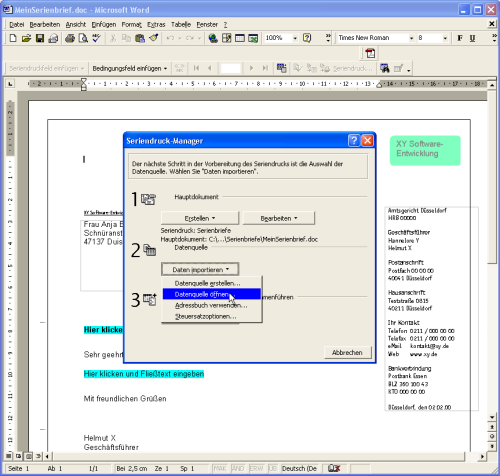Screen dimensions: 500x476
Task: Open Word help question mark icon
Action: 307,38
